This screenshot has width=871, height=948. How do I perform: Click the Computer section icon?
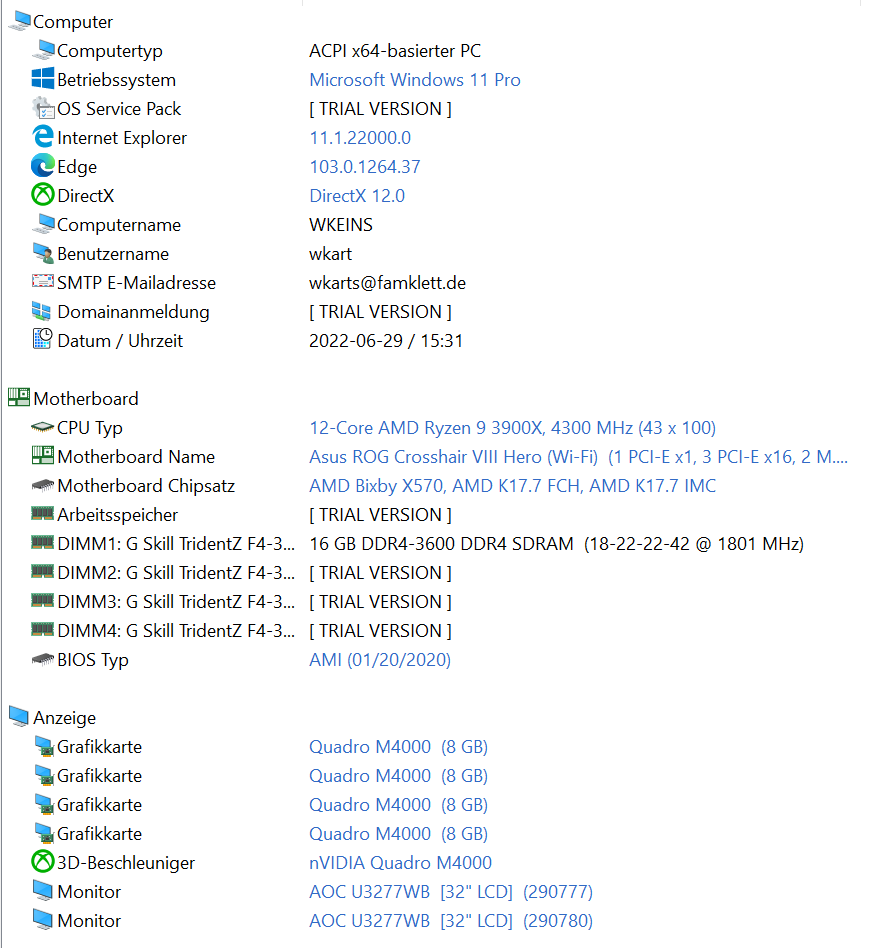click(19, 21)
